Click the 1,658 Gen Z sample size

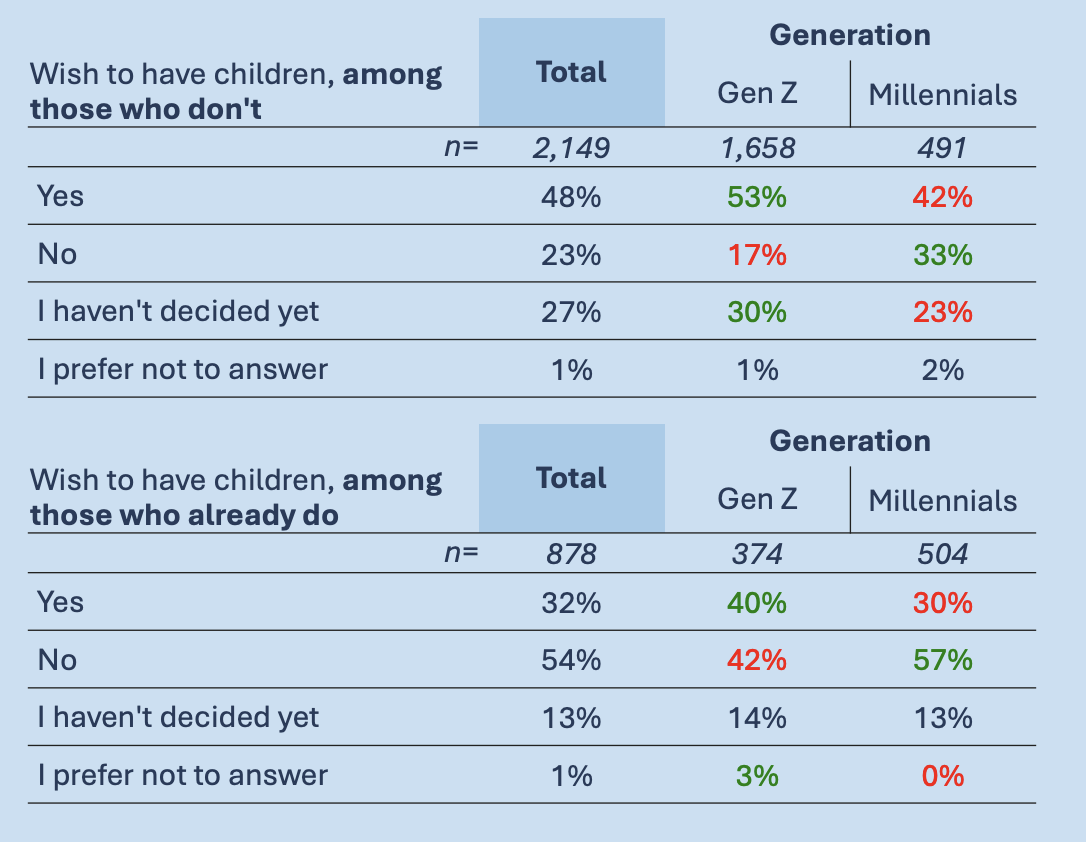757,149
